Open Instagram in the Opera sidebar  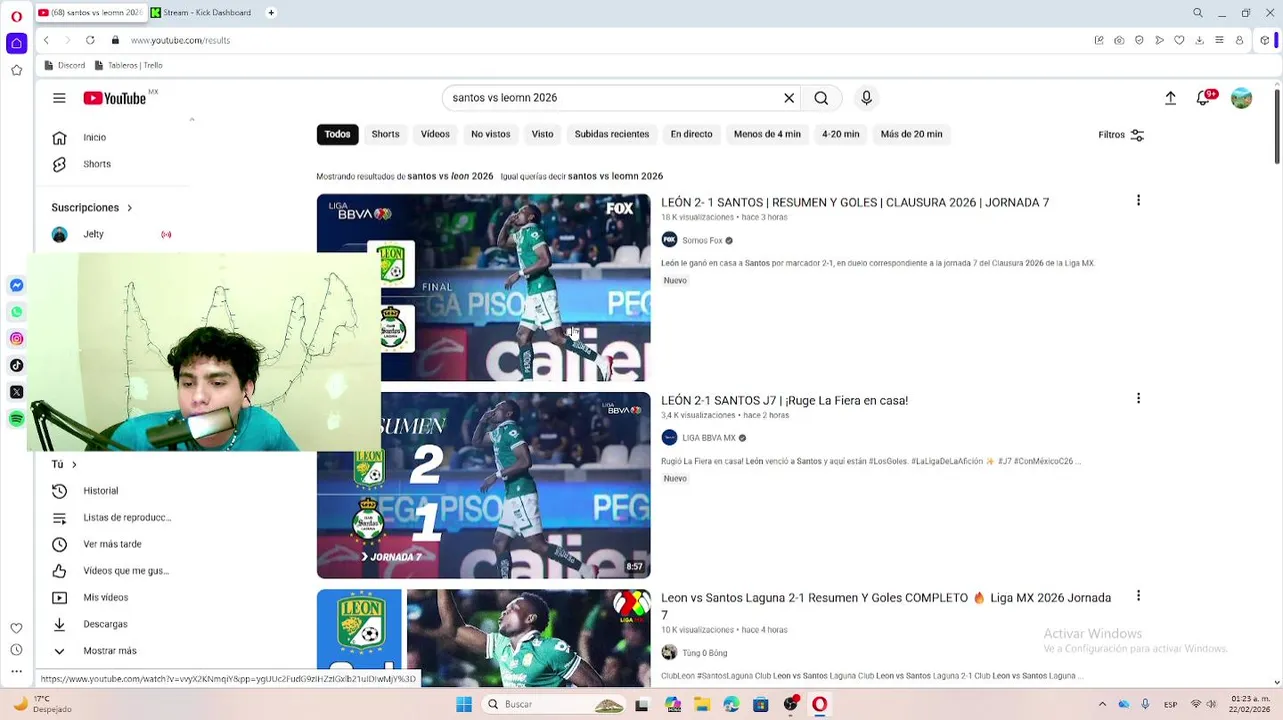16,339
